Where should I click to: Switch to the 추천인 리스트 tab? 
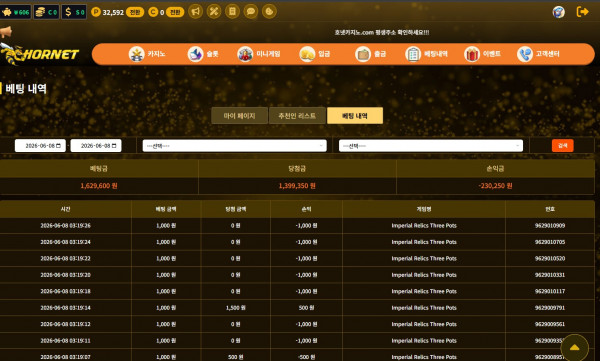pos(297,116)
